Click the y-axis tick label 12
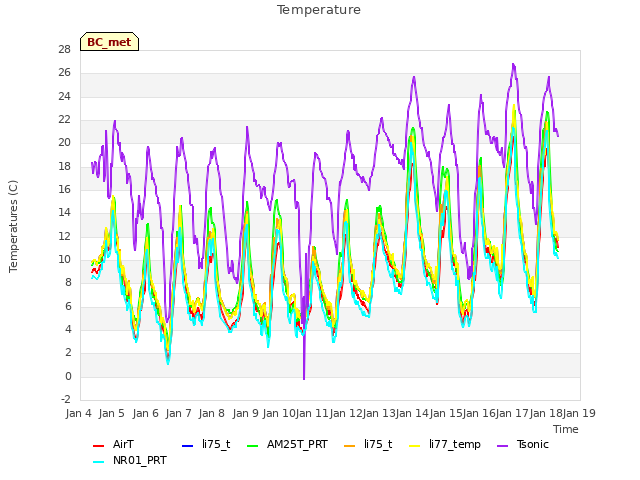 (x=64, y=236)
